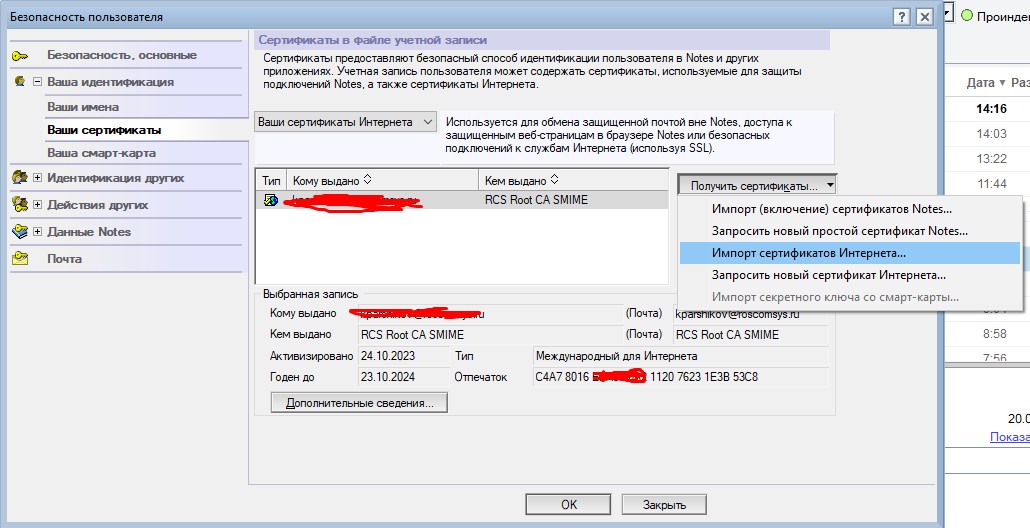Choose Импорт сертификатов Интернета

point(850,253)
